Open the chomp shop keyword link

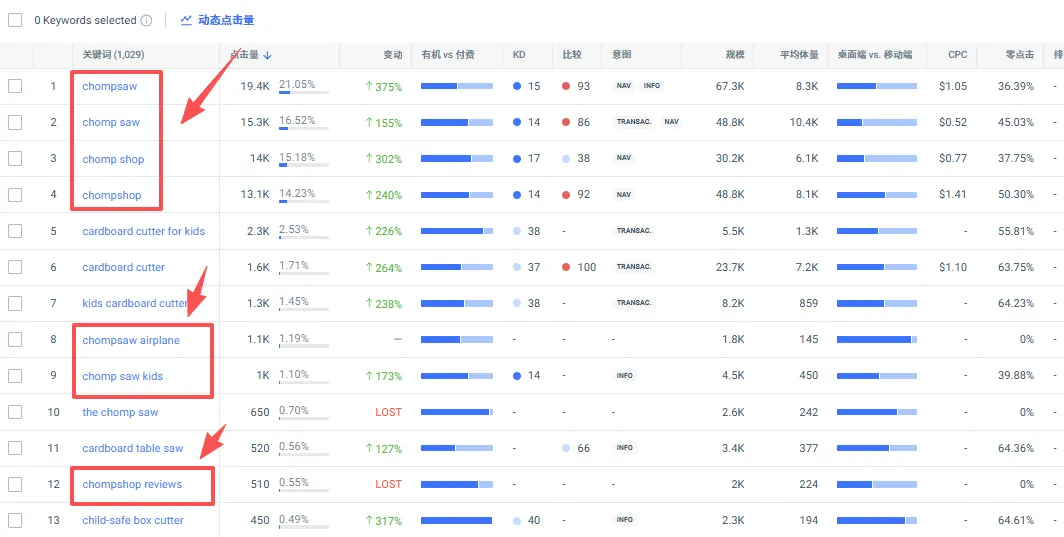pyautogui.click(x=113, y=159)
